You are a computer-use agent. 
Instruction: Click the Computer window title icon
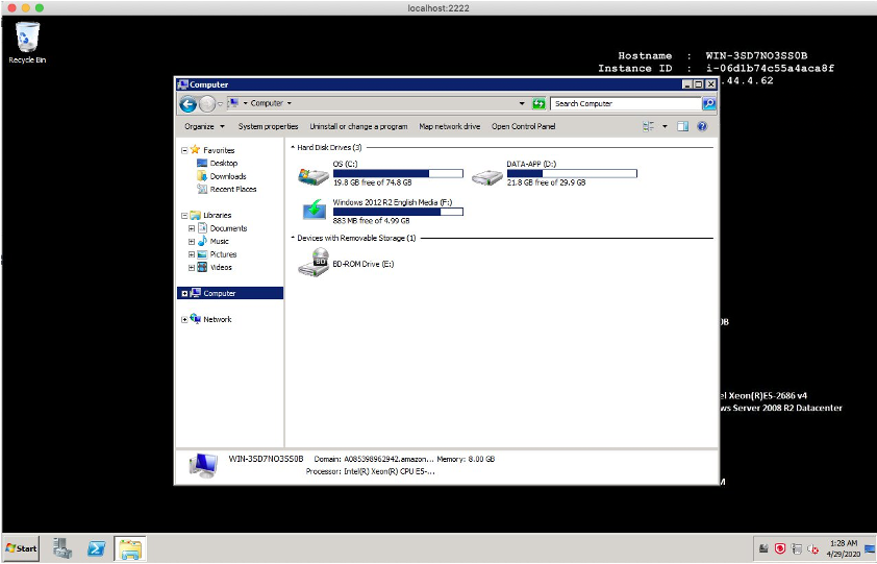tap(183, 84)
